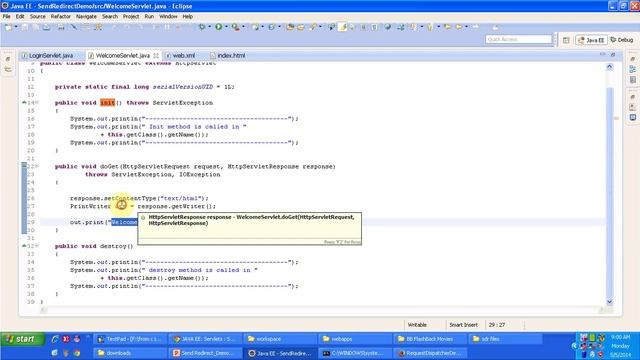The width and height of the screenshot is (640, 360).
Task: Open the Windows start menu
Action: 22,339
